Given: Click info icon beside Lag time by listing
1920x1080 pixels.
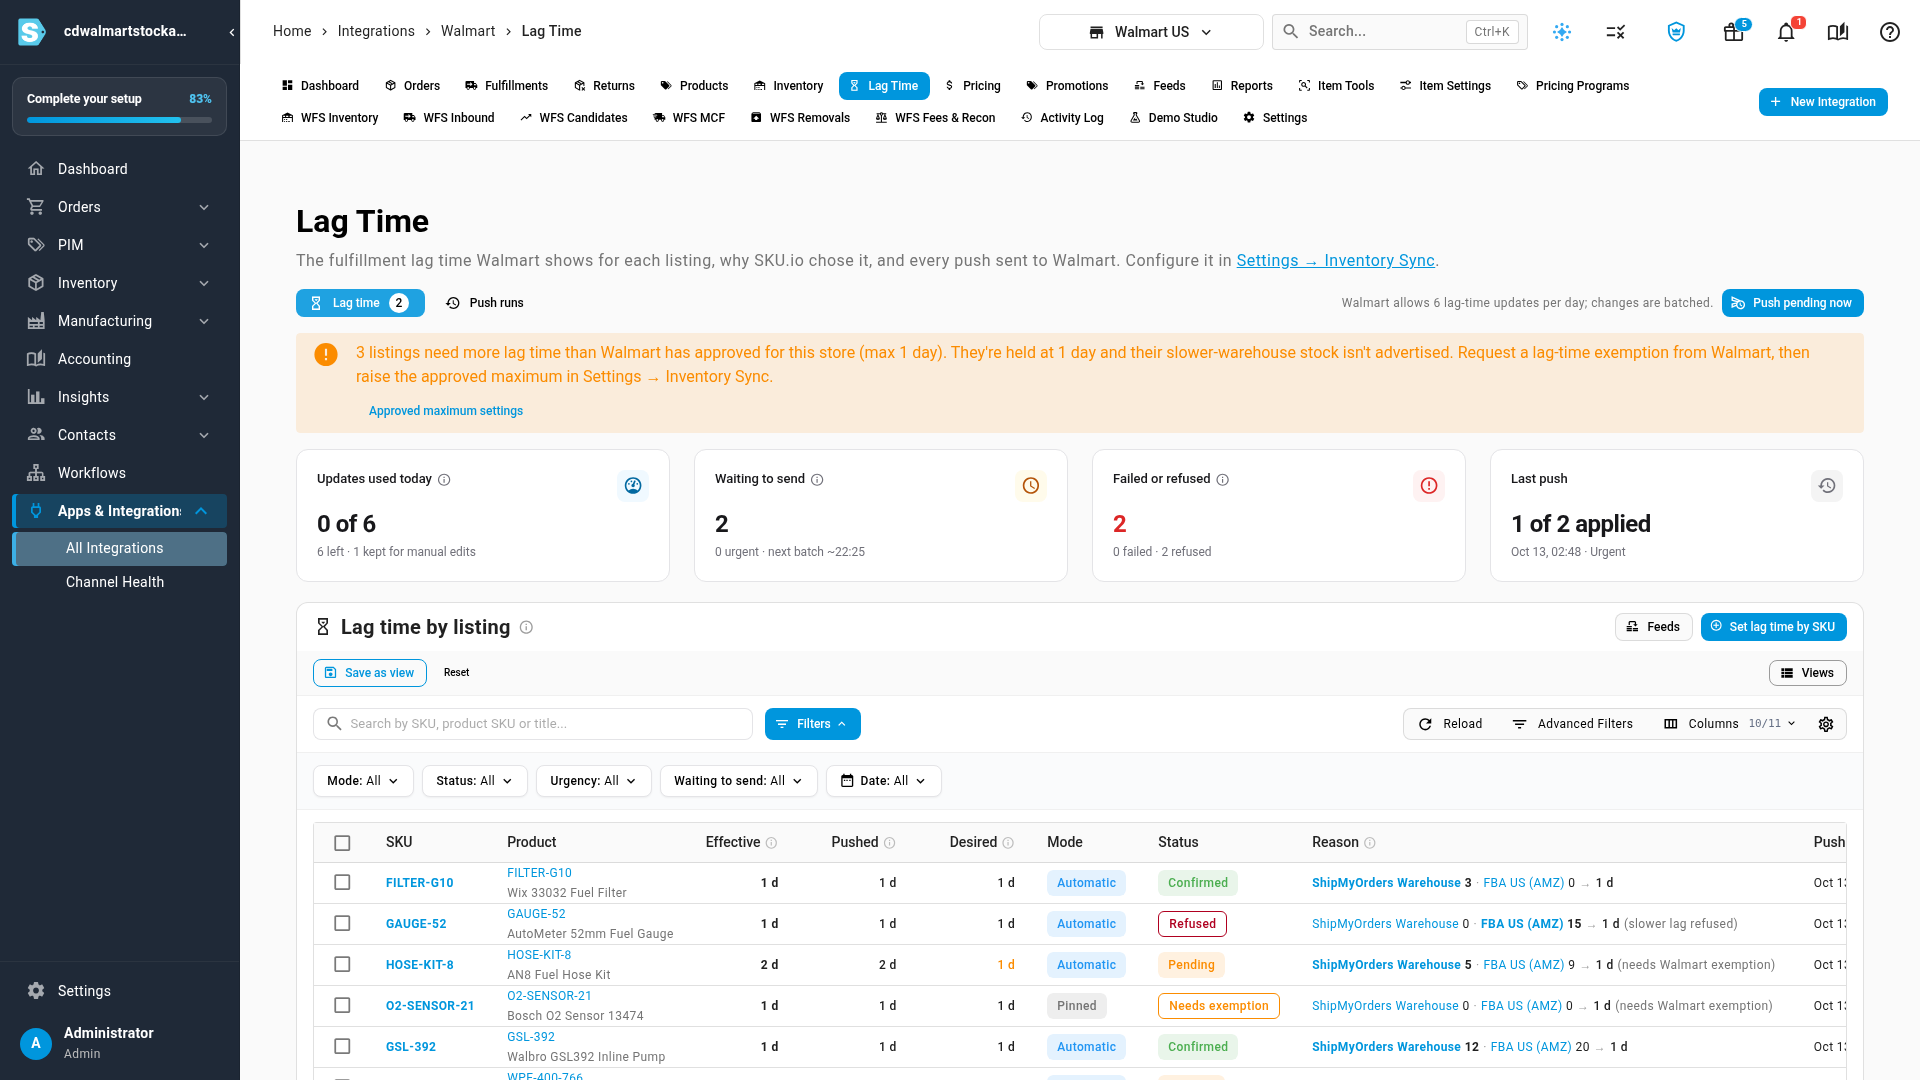Looking at the screenshot, I should tap(526, 627).
